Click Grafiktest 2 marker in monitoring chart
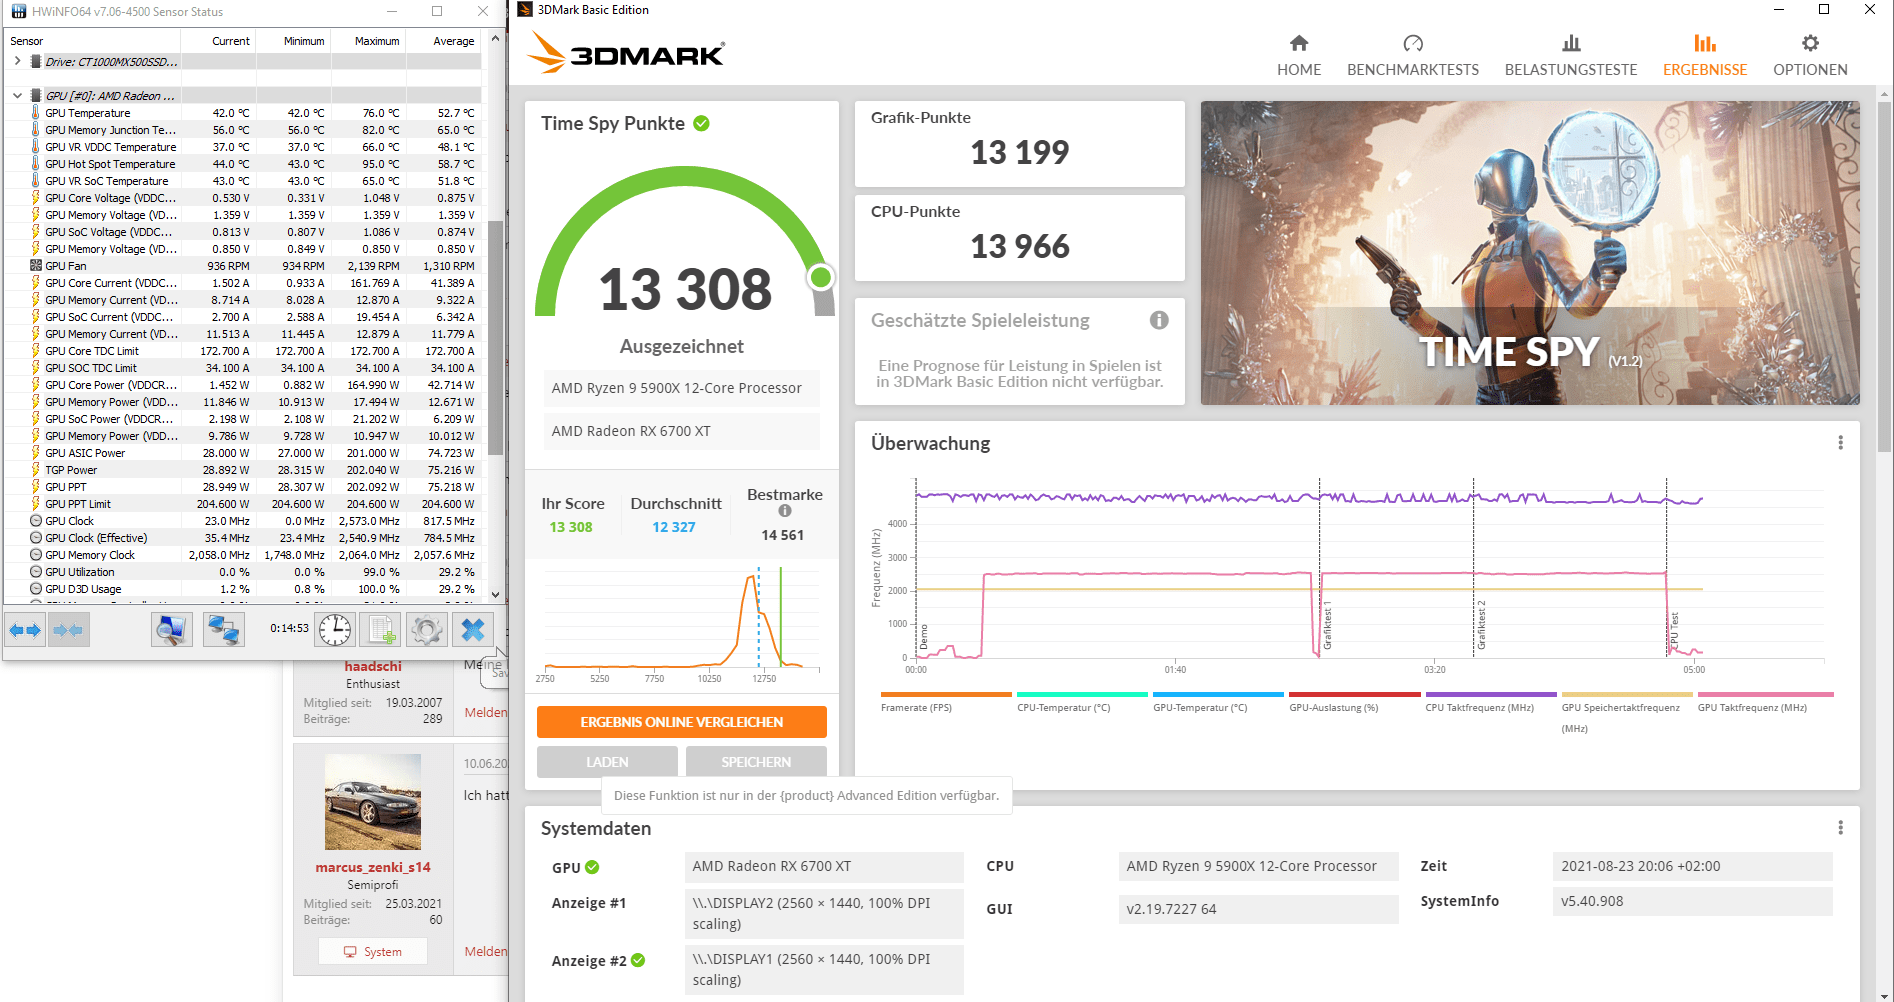The image size is (1894, 1002). coord(1481,626)
